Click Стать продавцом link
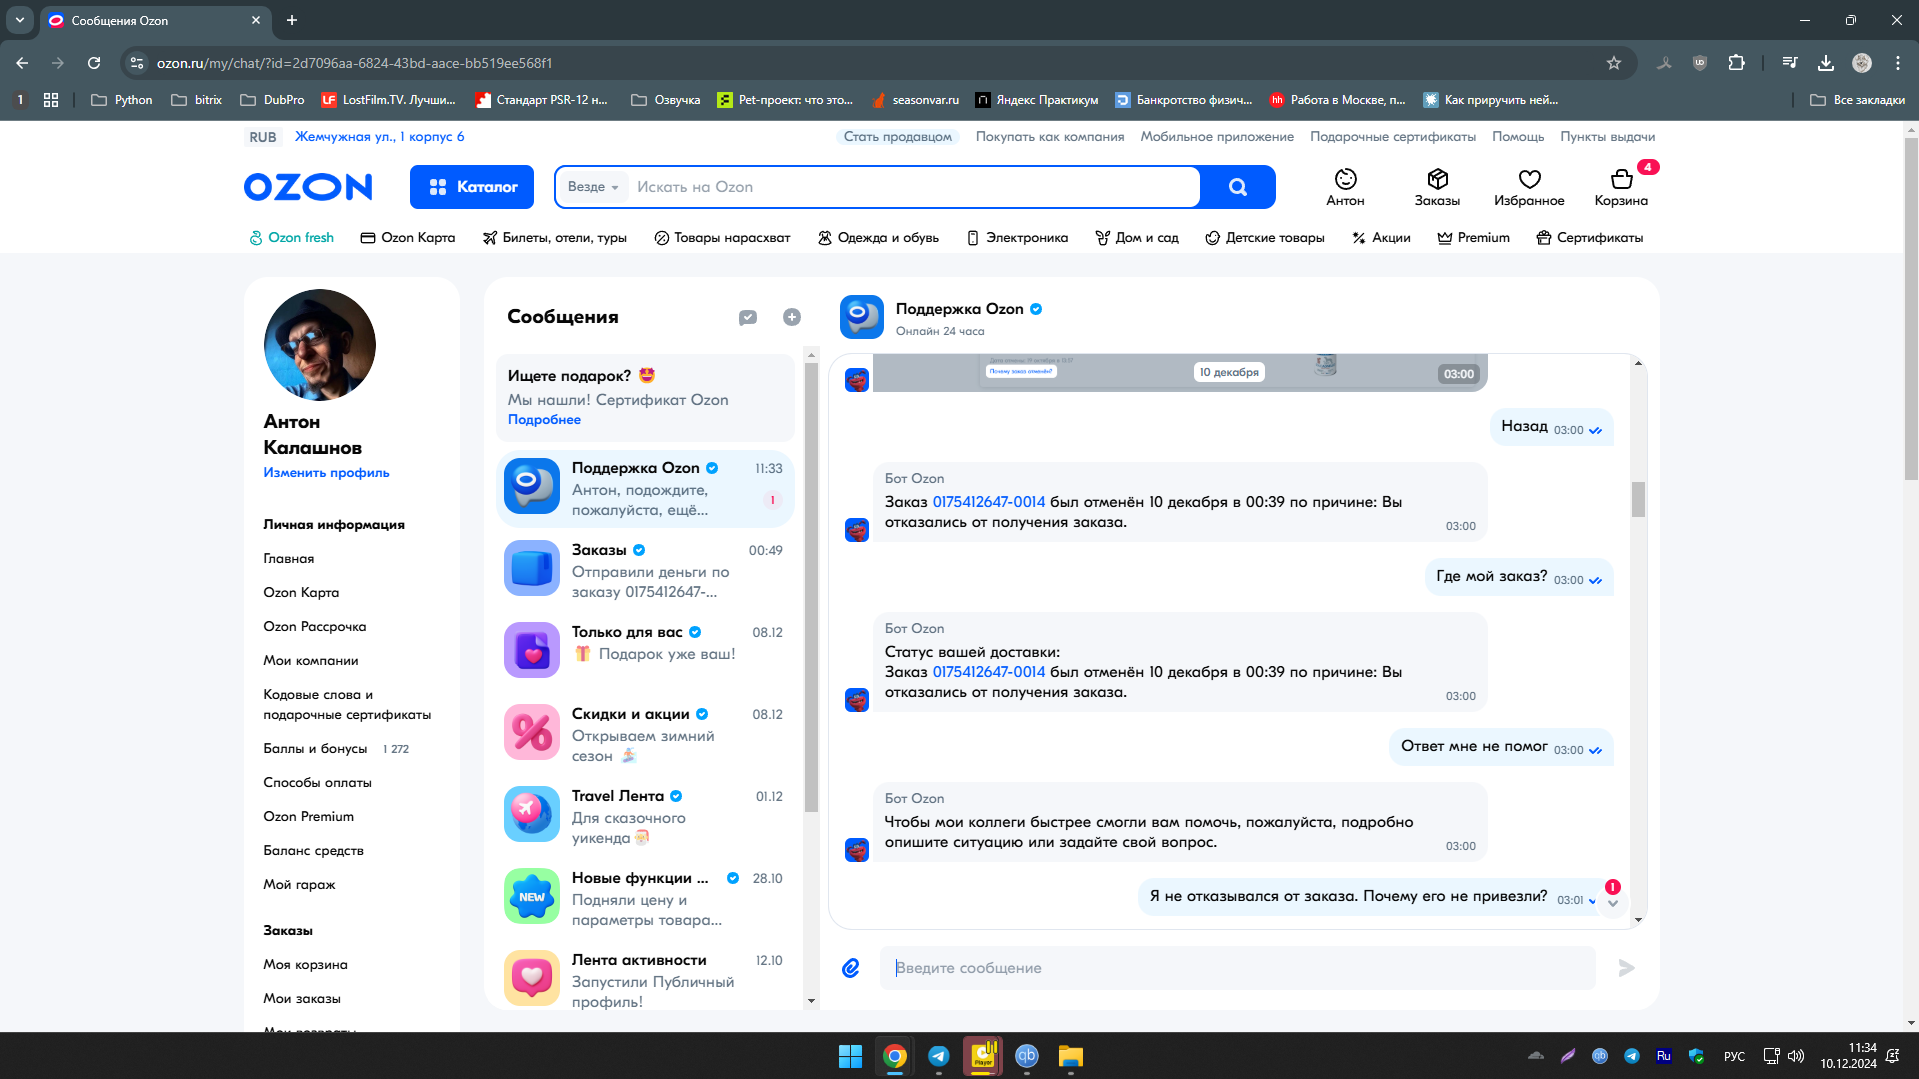1919x1079 pixels. coord(897,137)
